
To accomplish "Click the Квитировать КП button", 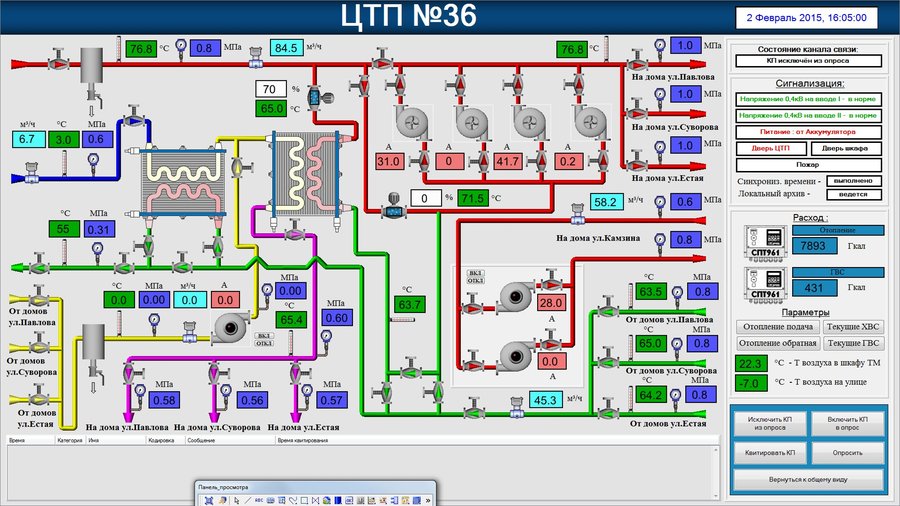I will pos(769,452).
